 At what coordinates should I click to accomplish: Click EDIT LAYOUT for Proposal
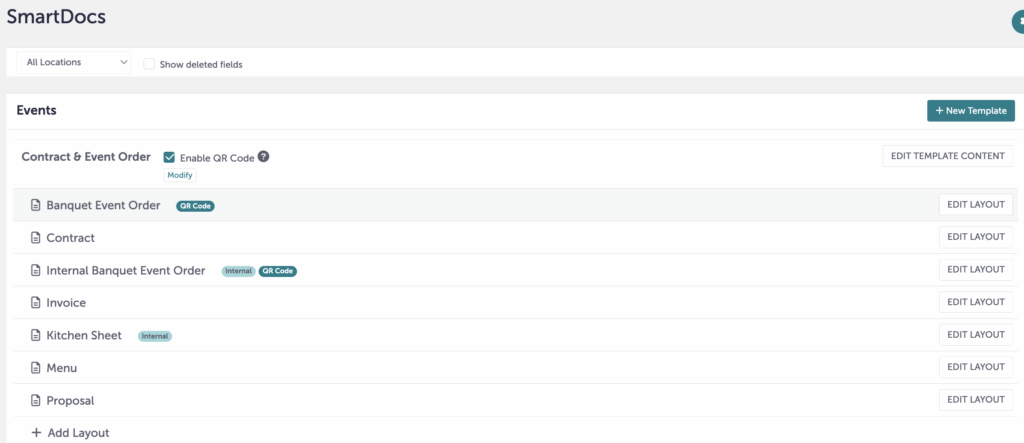(x=976, y=399)
